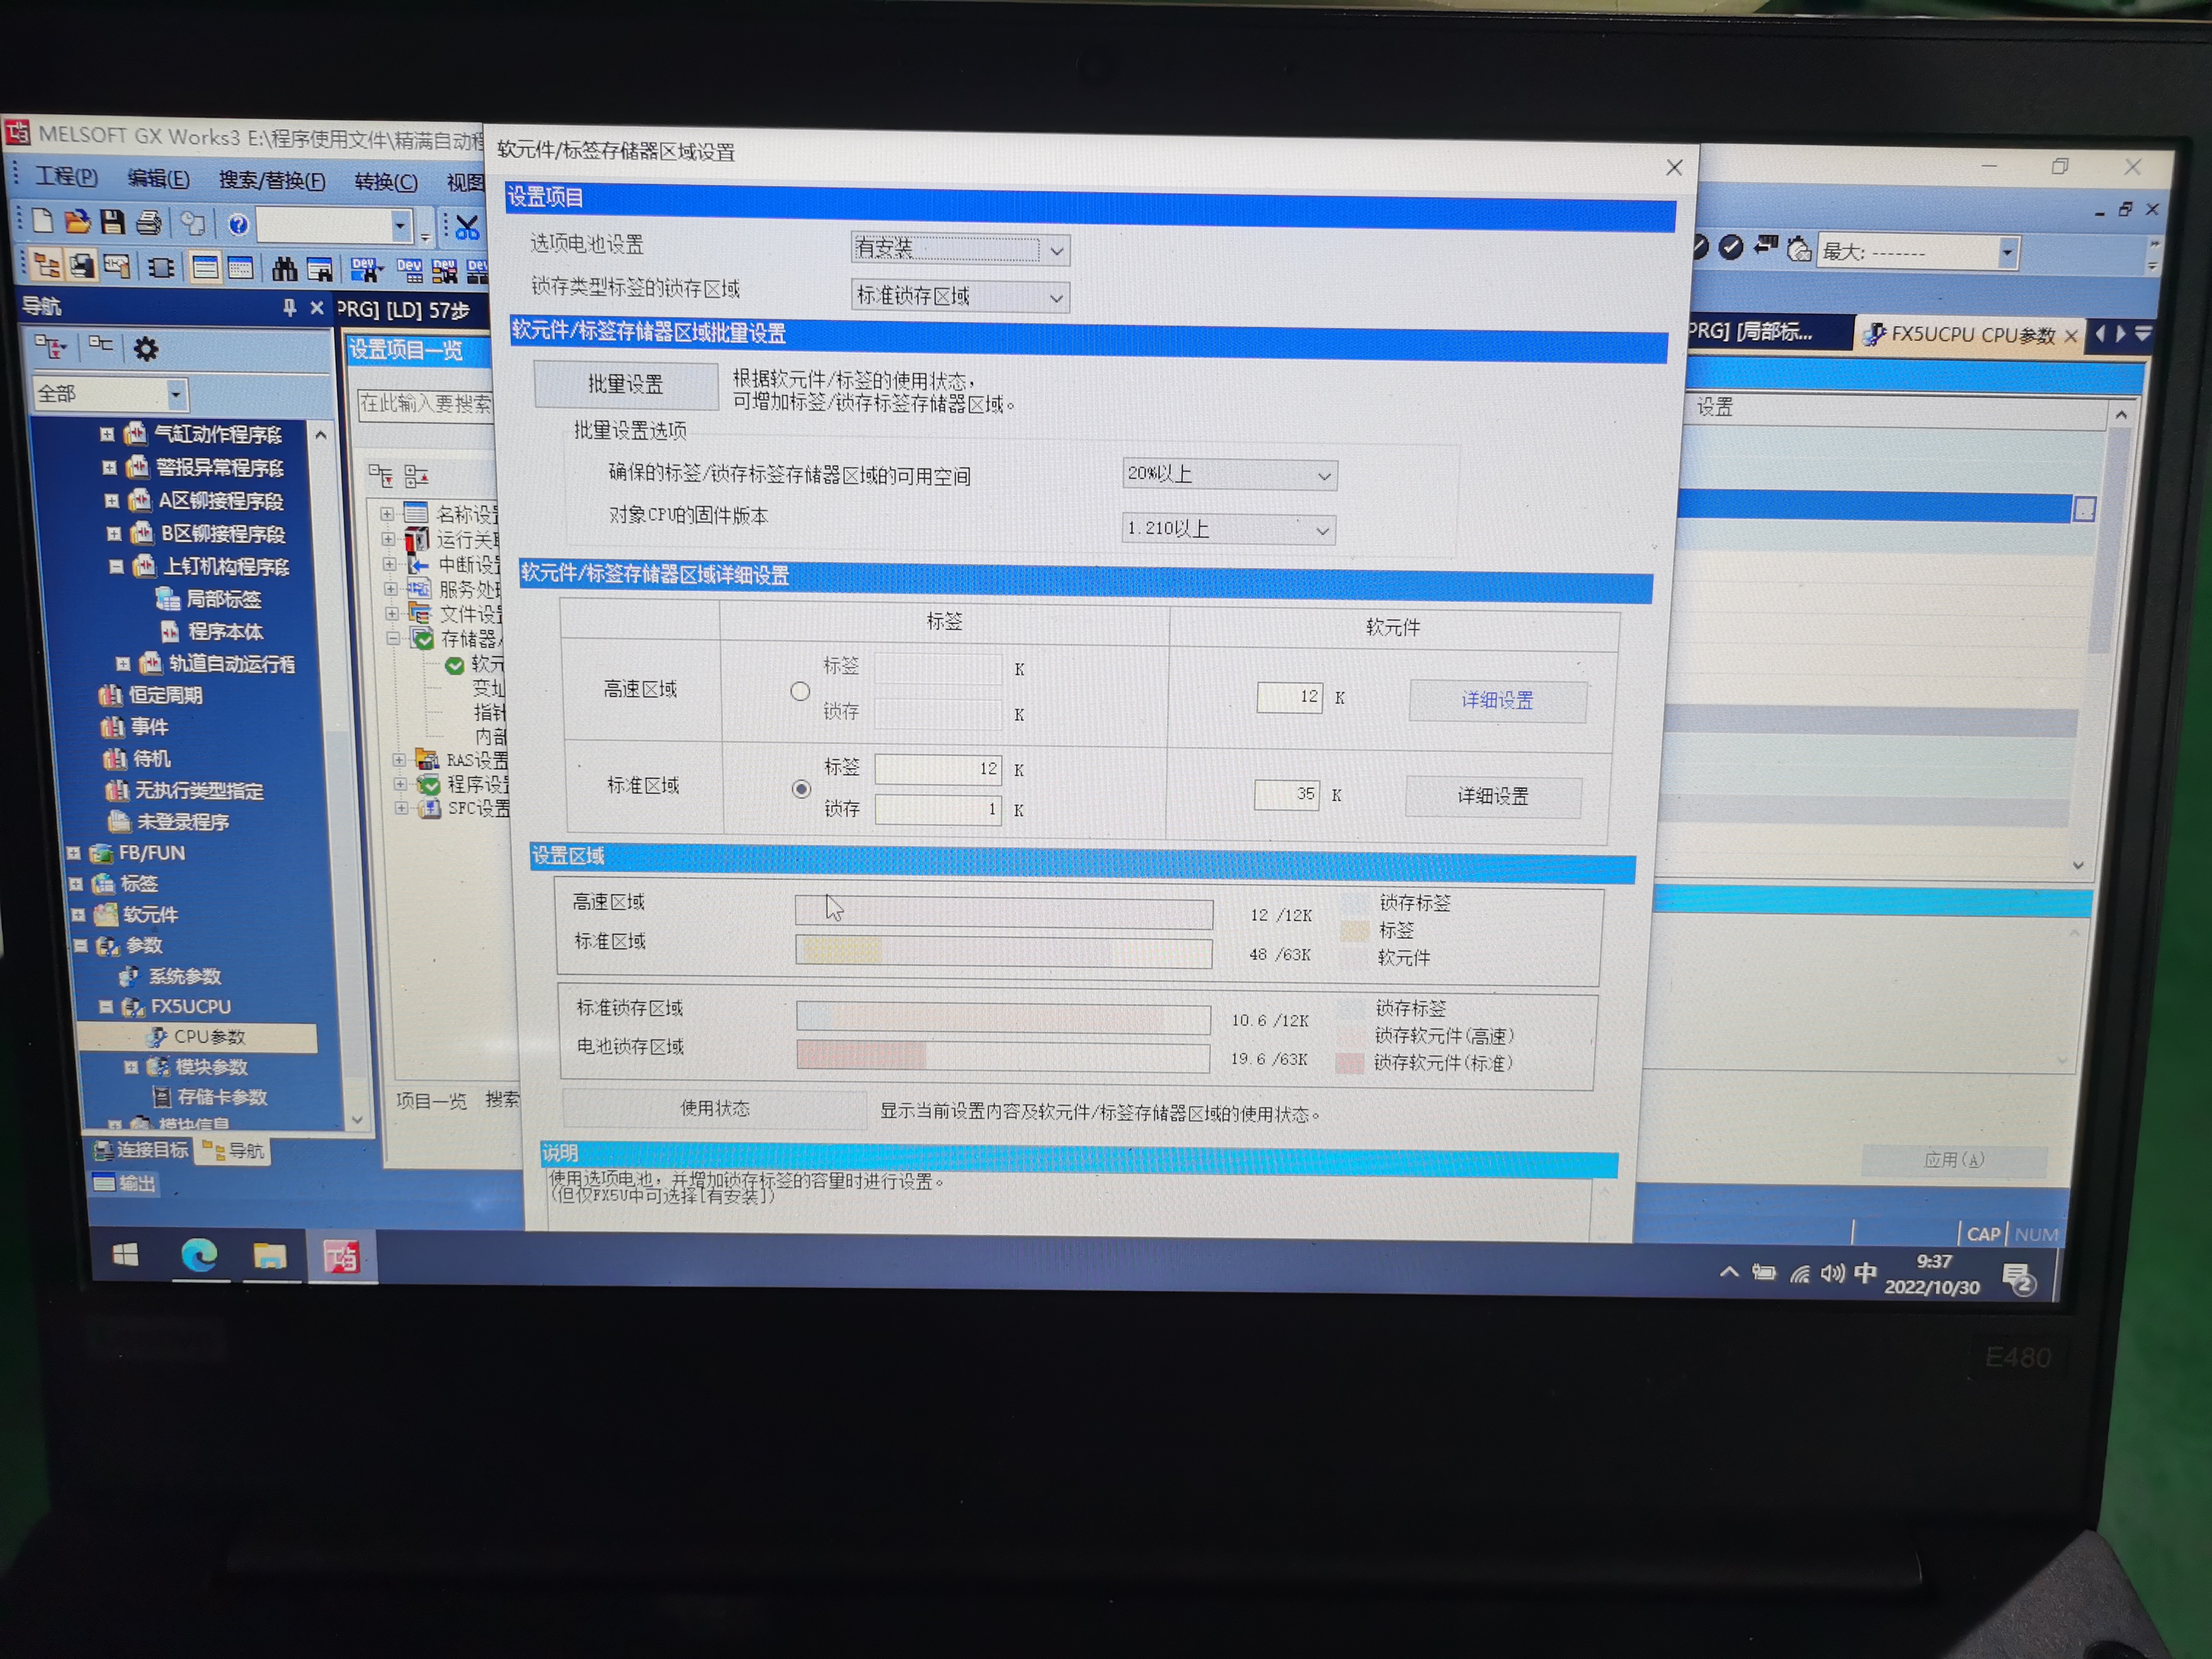Select the high-speed area label radio button
The width and height of the screenshot is (2212, 1659).
[x=800, y=691]
